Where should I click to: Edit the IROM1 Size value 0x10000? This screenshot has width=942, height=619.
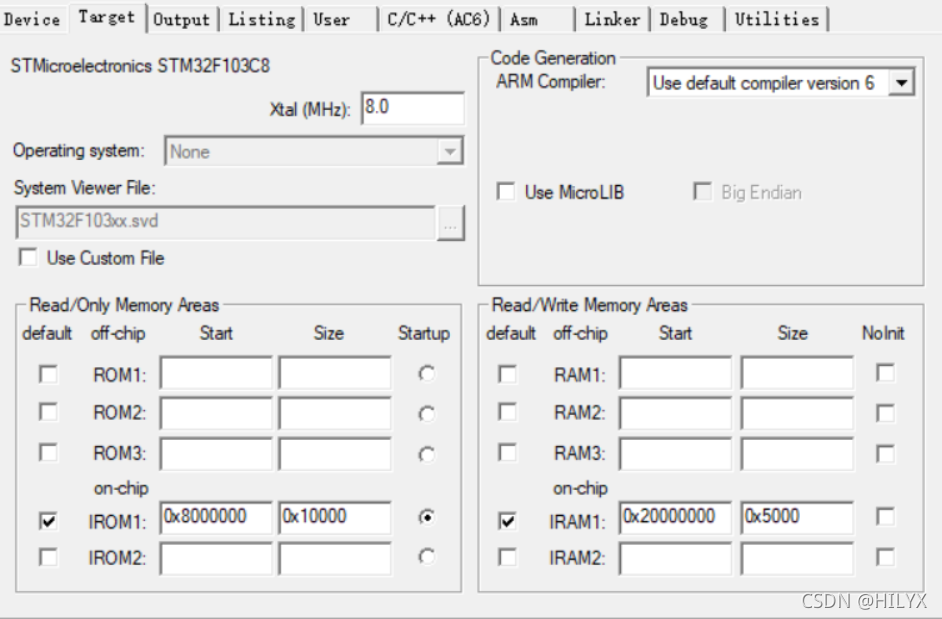[x=335, y=517]
